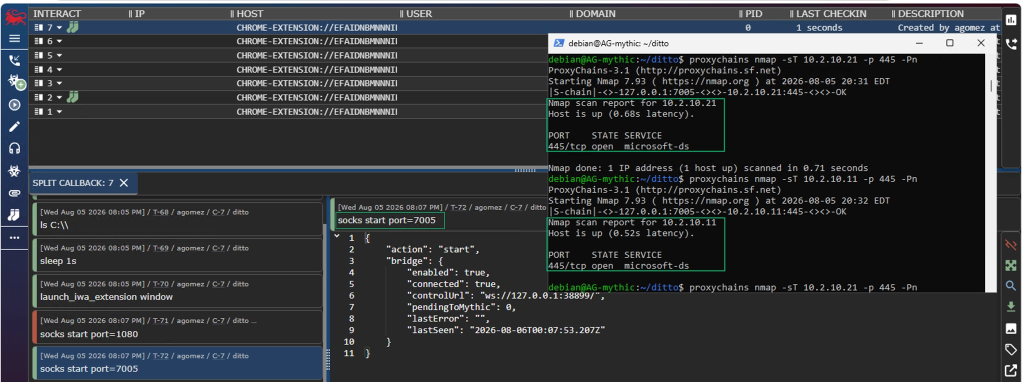Sort by the IP column header

point(140,13)
